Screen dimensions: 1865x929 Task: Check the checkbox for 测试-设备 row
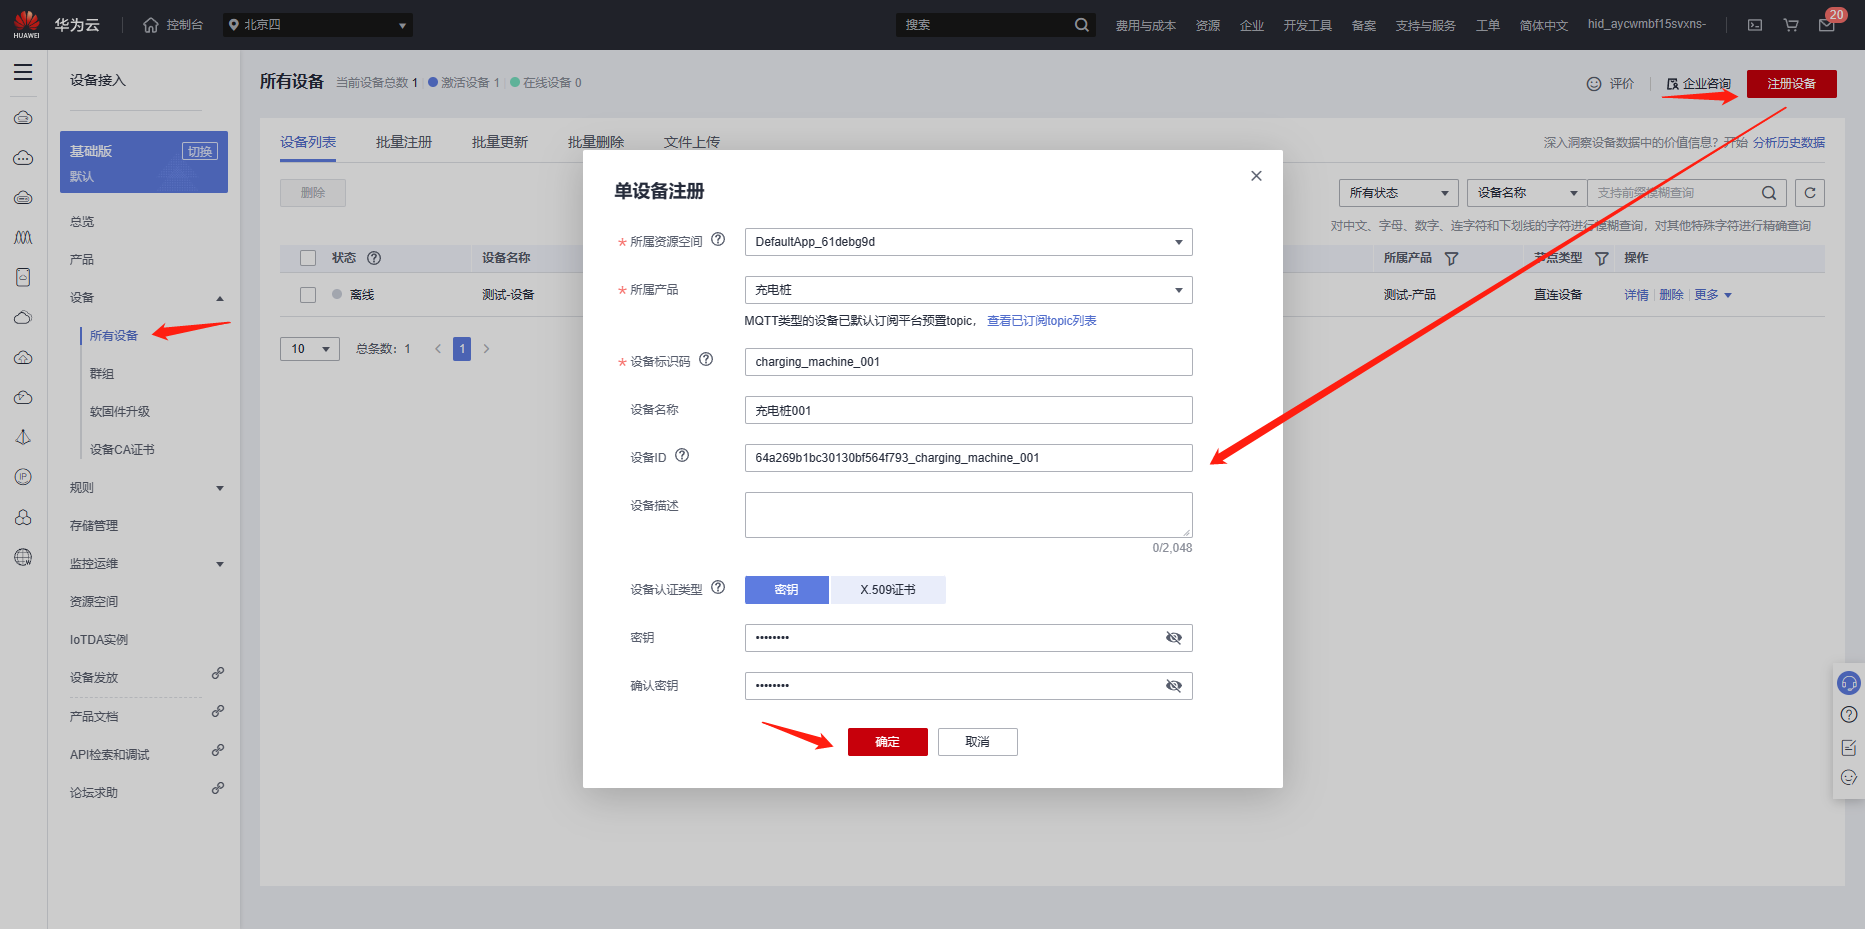[x=308, y=295]
